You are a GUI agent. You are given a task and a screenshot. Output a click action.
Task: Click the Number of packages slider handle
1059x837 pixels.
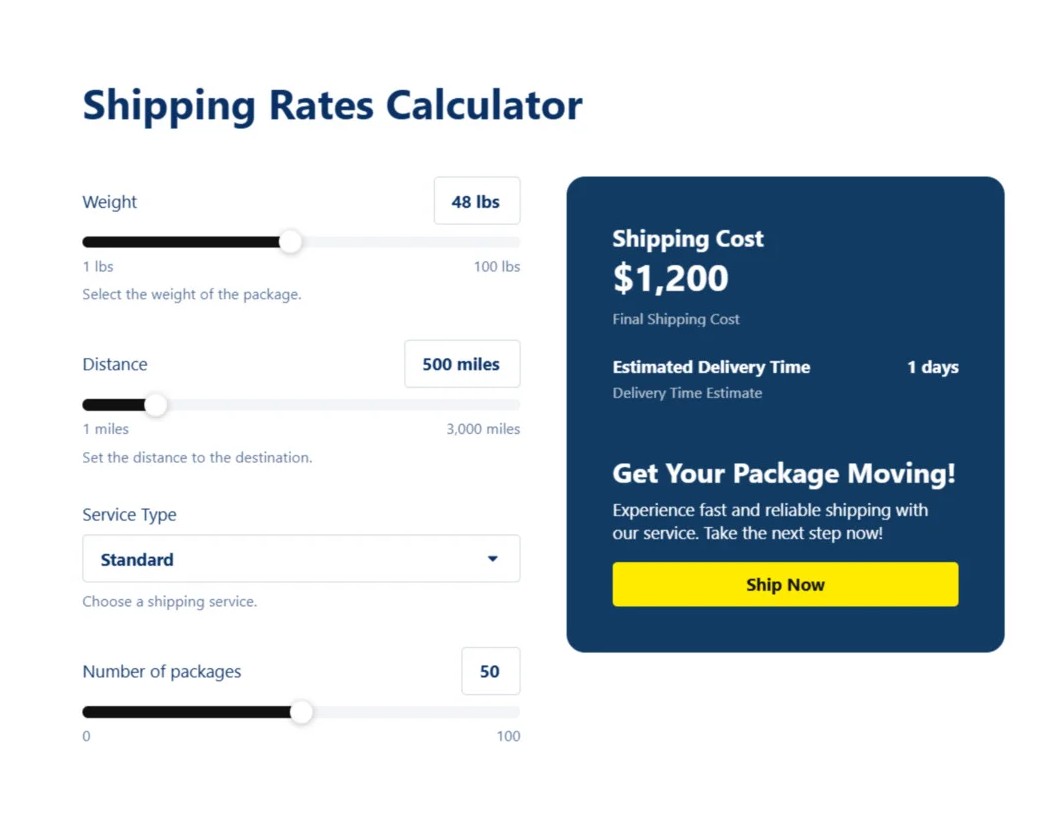click(301, 712)
